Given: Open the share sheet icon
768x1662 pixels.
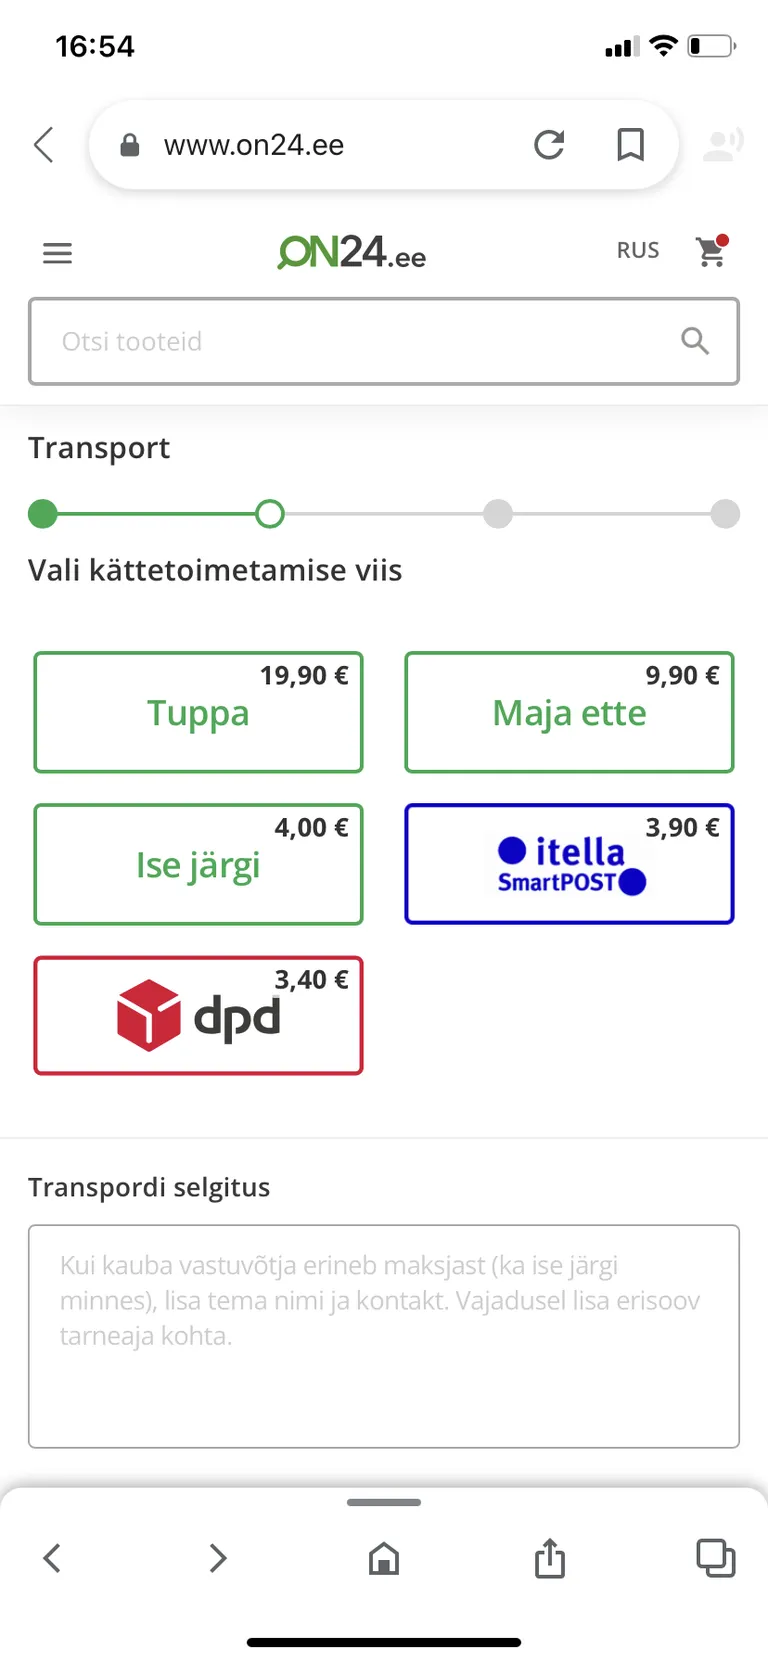Looking at the screenshot, I should [549, 1557].
